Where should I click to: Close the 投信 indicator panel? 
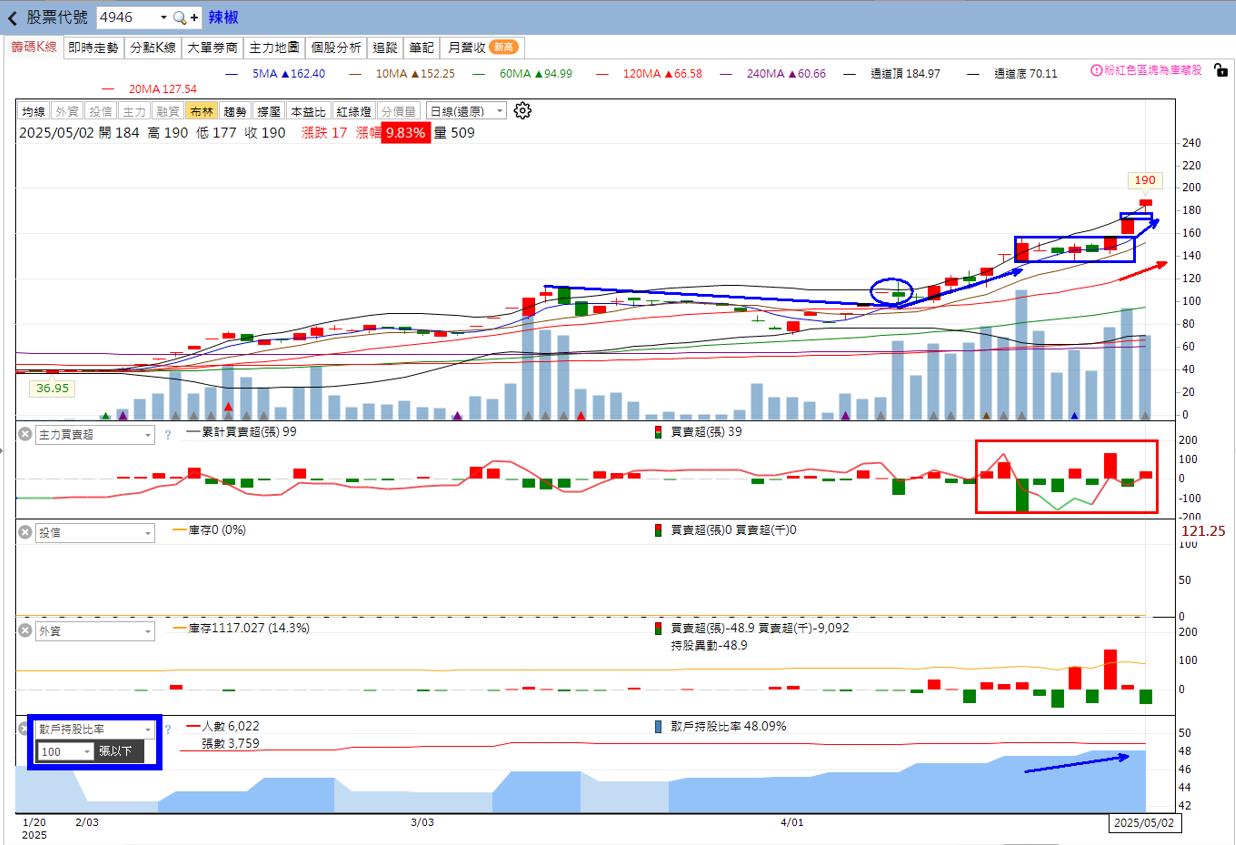[x=26, y=533]
